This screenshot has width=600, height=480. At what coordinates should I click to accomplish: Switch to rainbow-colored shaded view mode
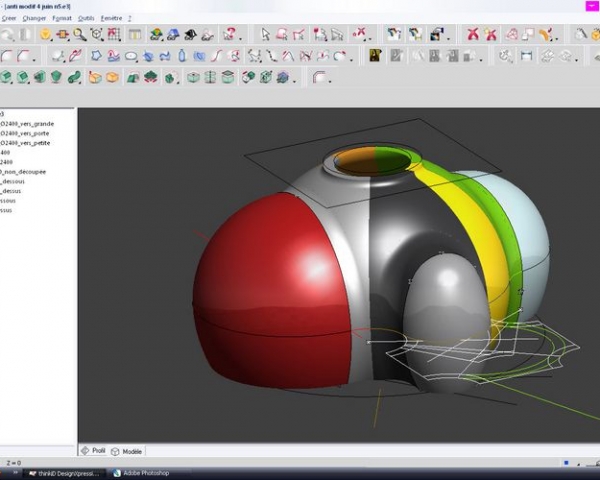pyautogui.click(x=156, y=34)
